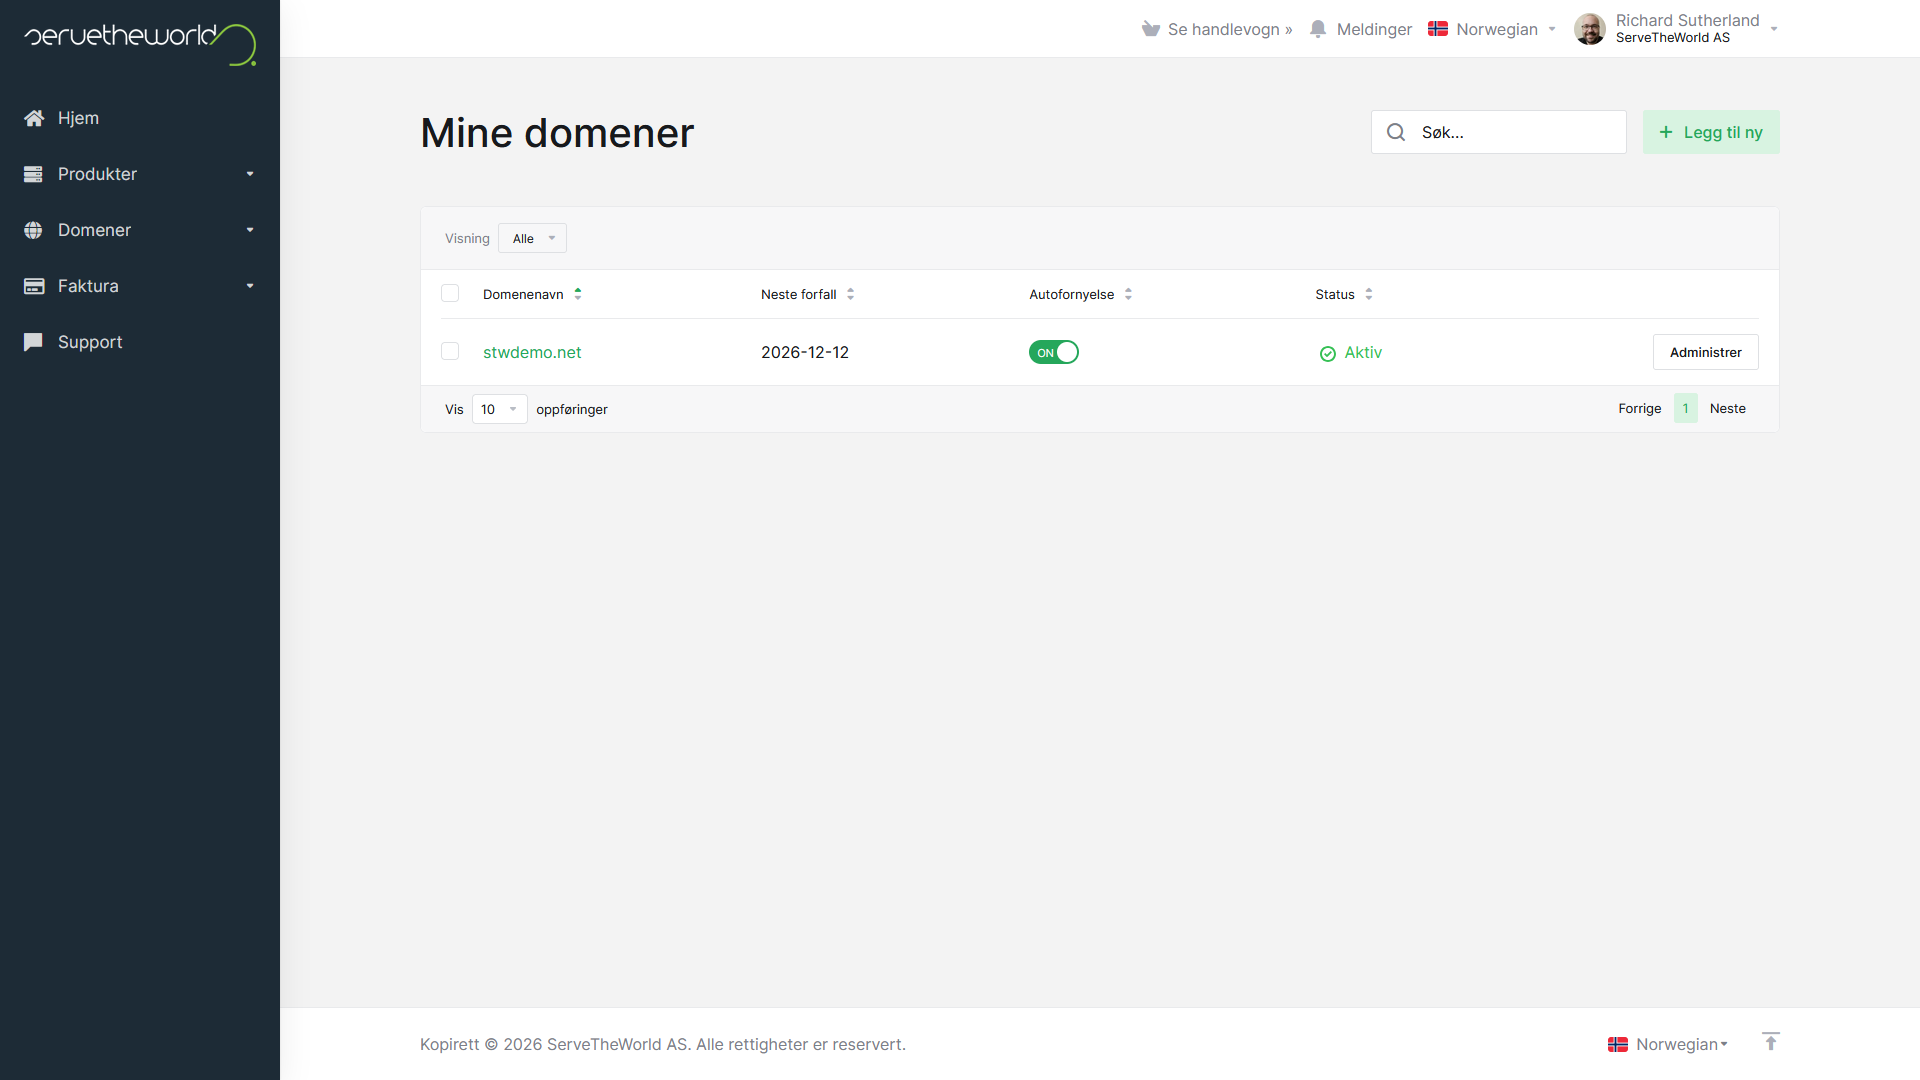Open the Support menu item
Viewport: 1920px width, 1080px height.
click(x=90, y=342)
